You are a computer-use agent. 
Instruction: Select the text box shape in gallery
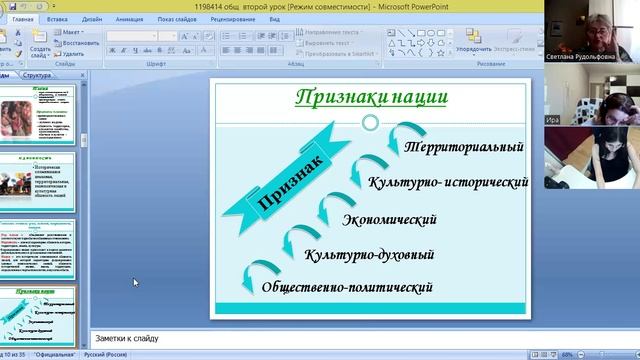click(x=391, y=33)
